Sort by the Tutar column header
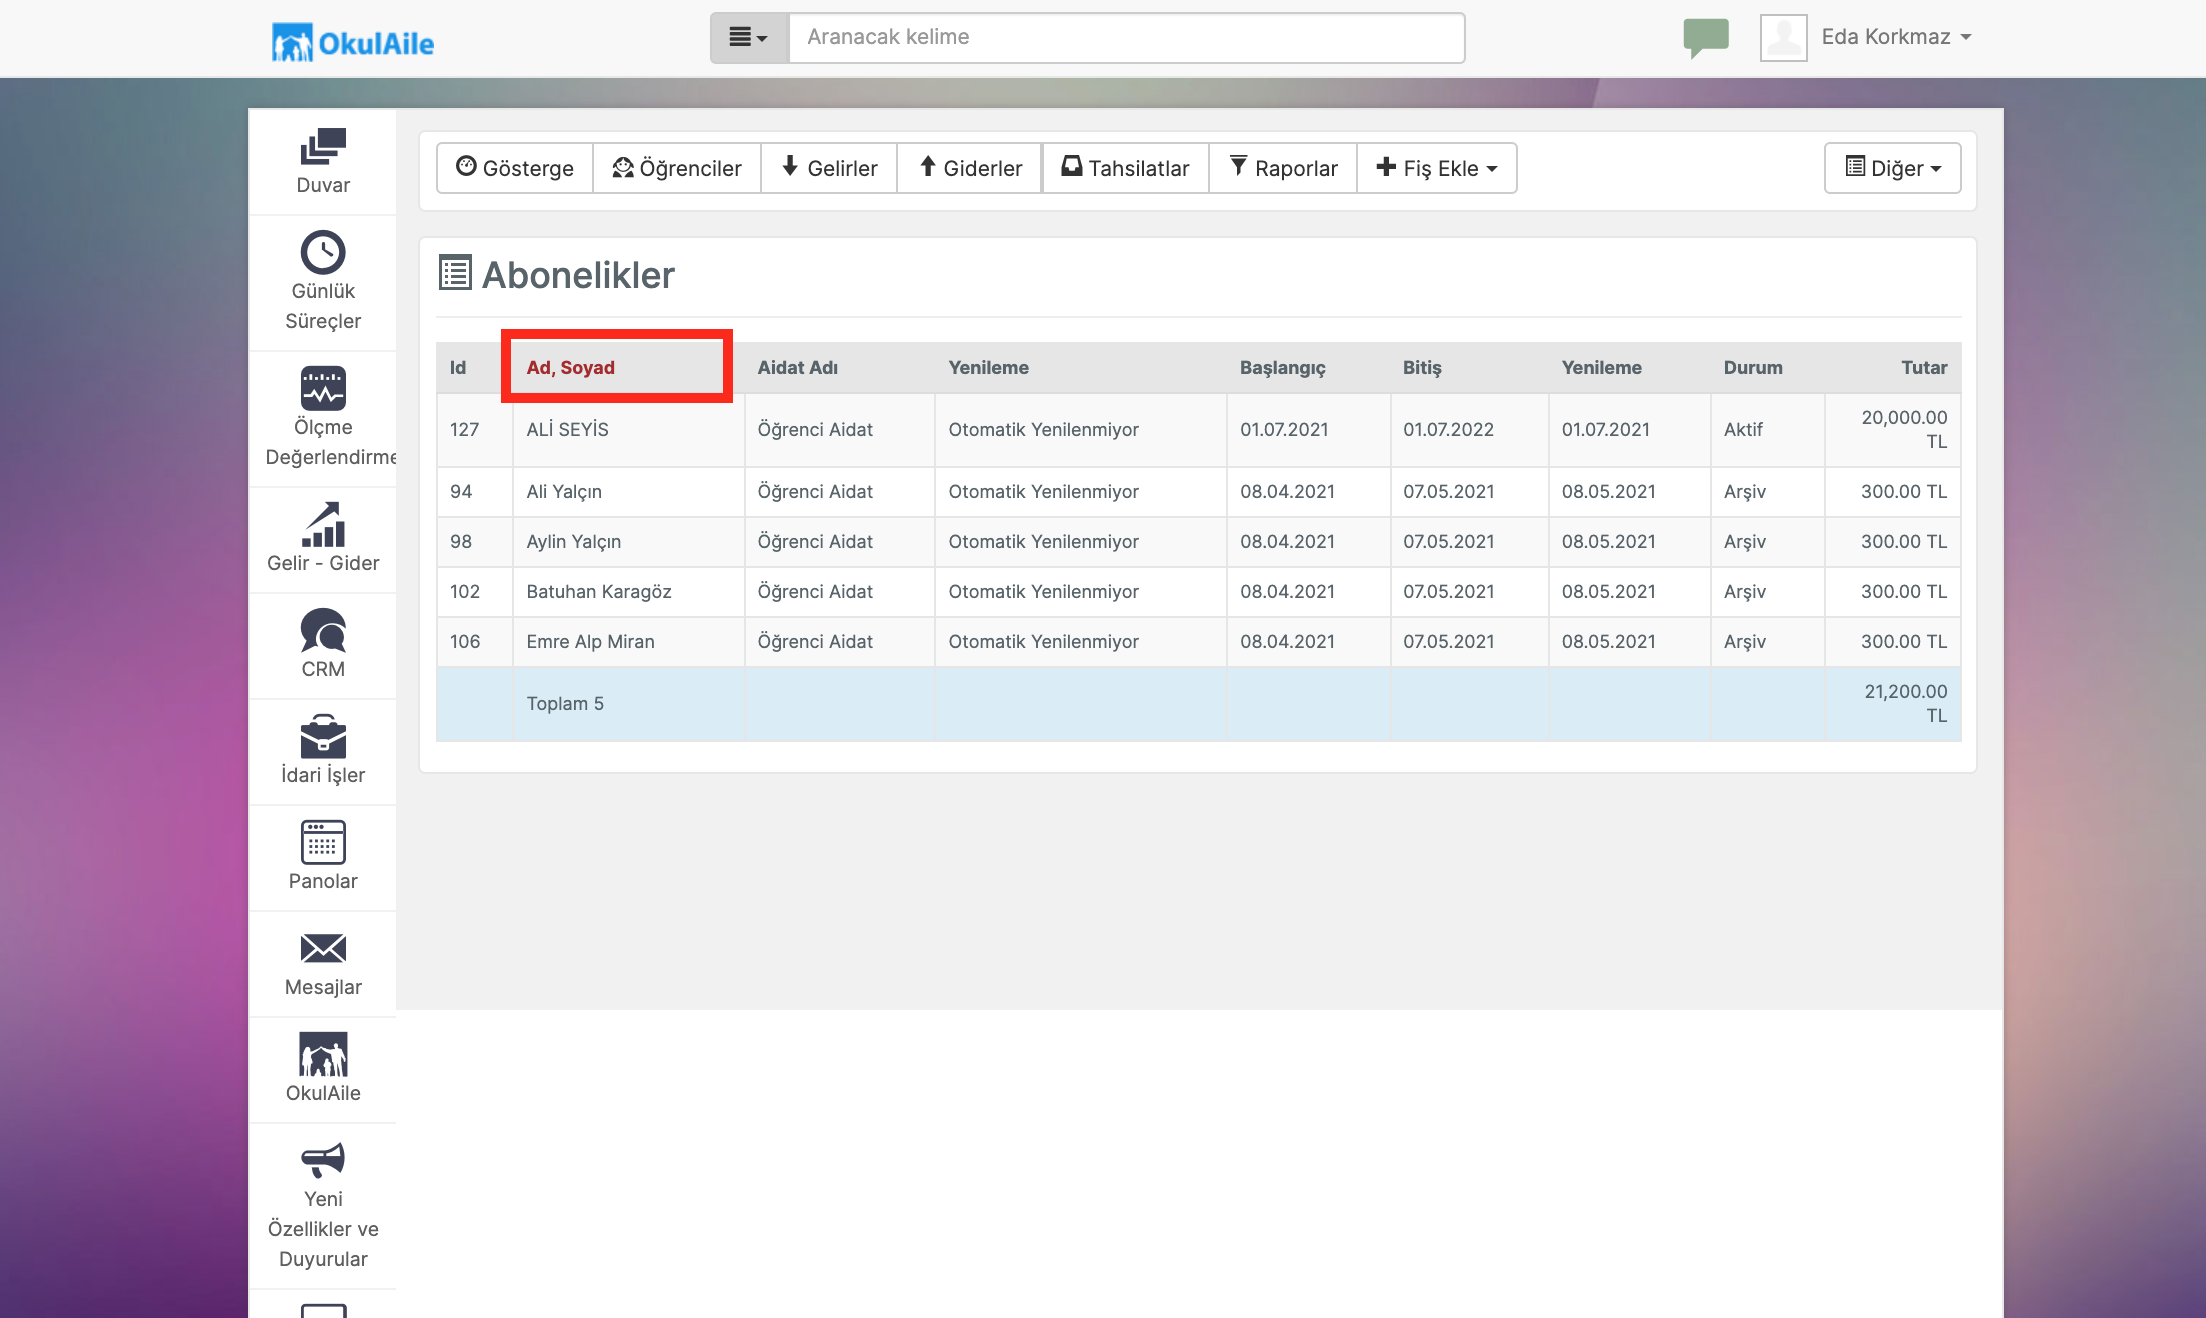The width and height of the screenshot is (2206, 1318). click(x=1924, y=367)
